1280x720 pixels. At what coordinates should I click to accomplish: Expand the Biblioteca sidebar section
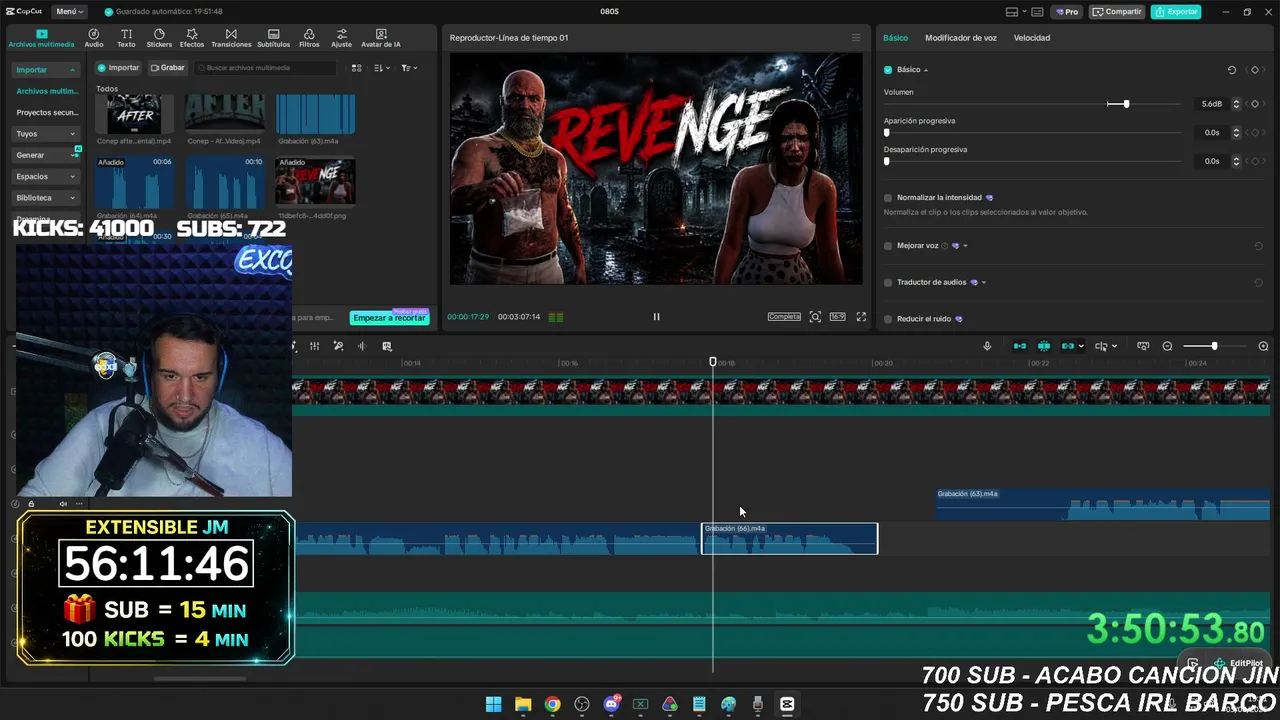(x=46, y=198)
